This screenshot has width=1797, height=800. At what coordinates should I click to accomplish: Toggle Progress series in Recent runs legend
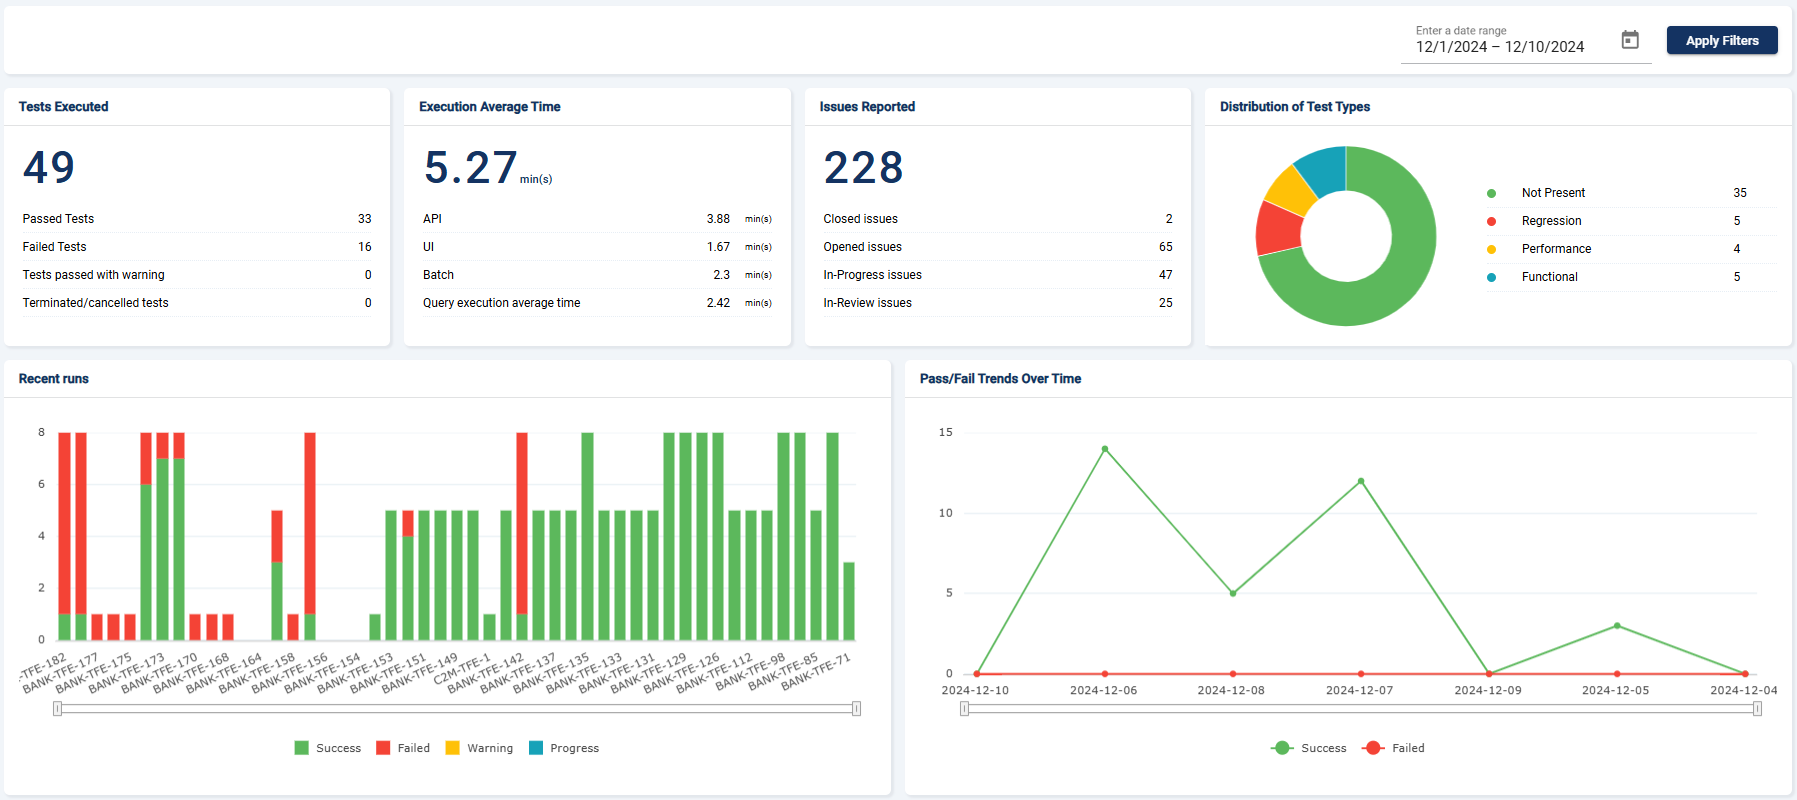[564, 748]
